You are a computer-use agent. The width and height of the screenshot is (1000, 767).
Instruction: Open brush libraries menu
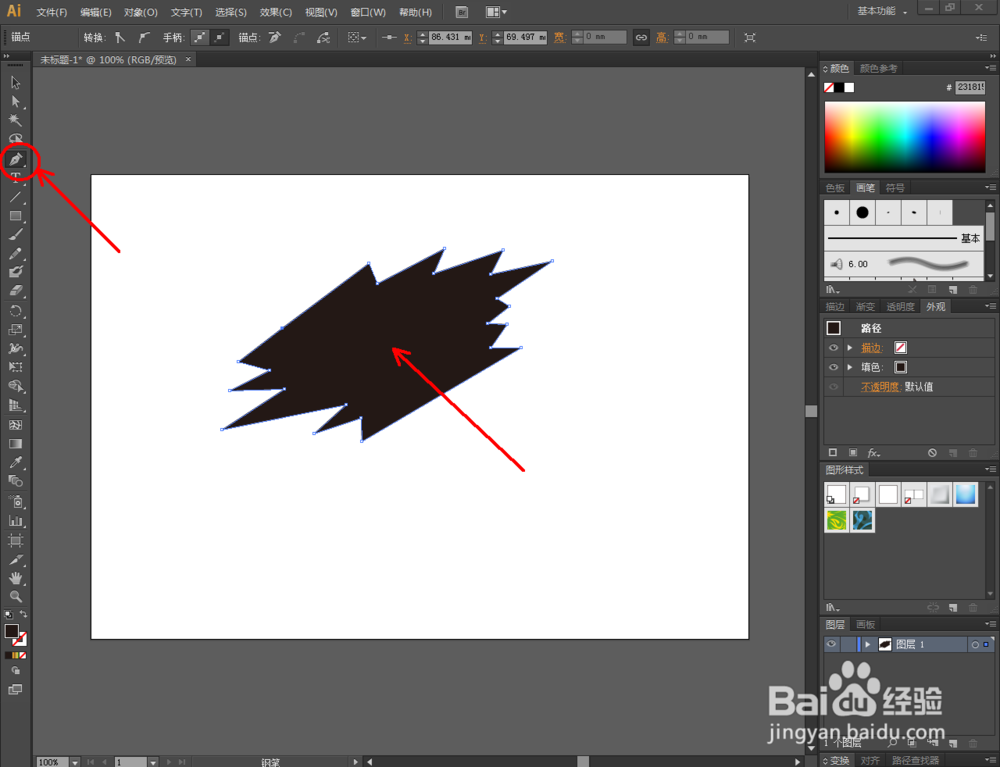832,290
